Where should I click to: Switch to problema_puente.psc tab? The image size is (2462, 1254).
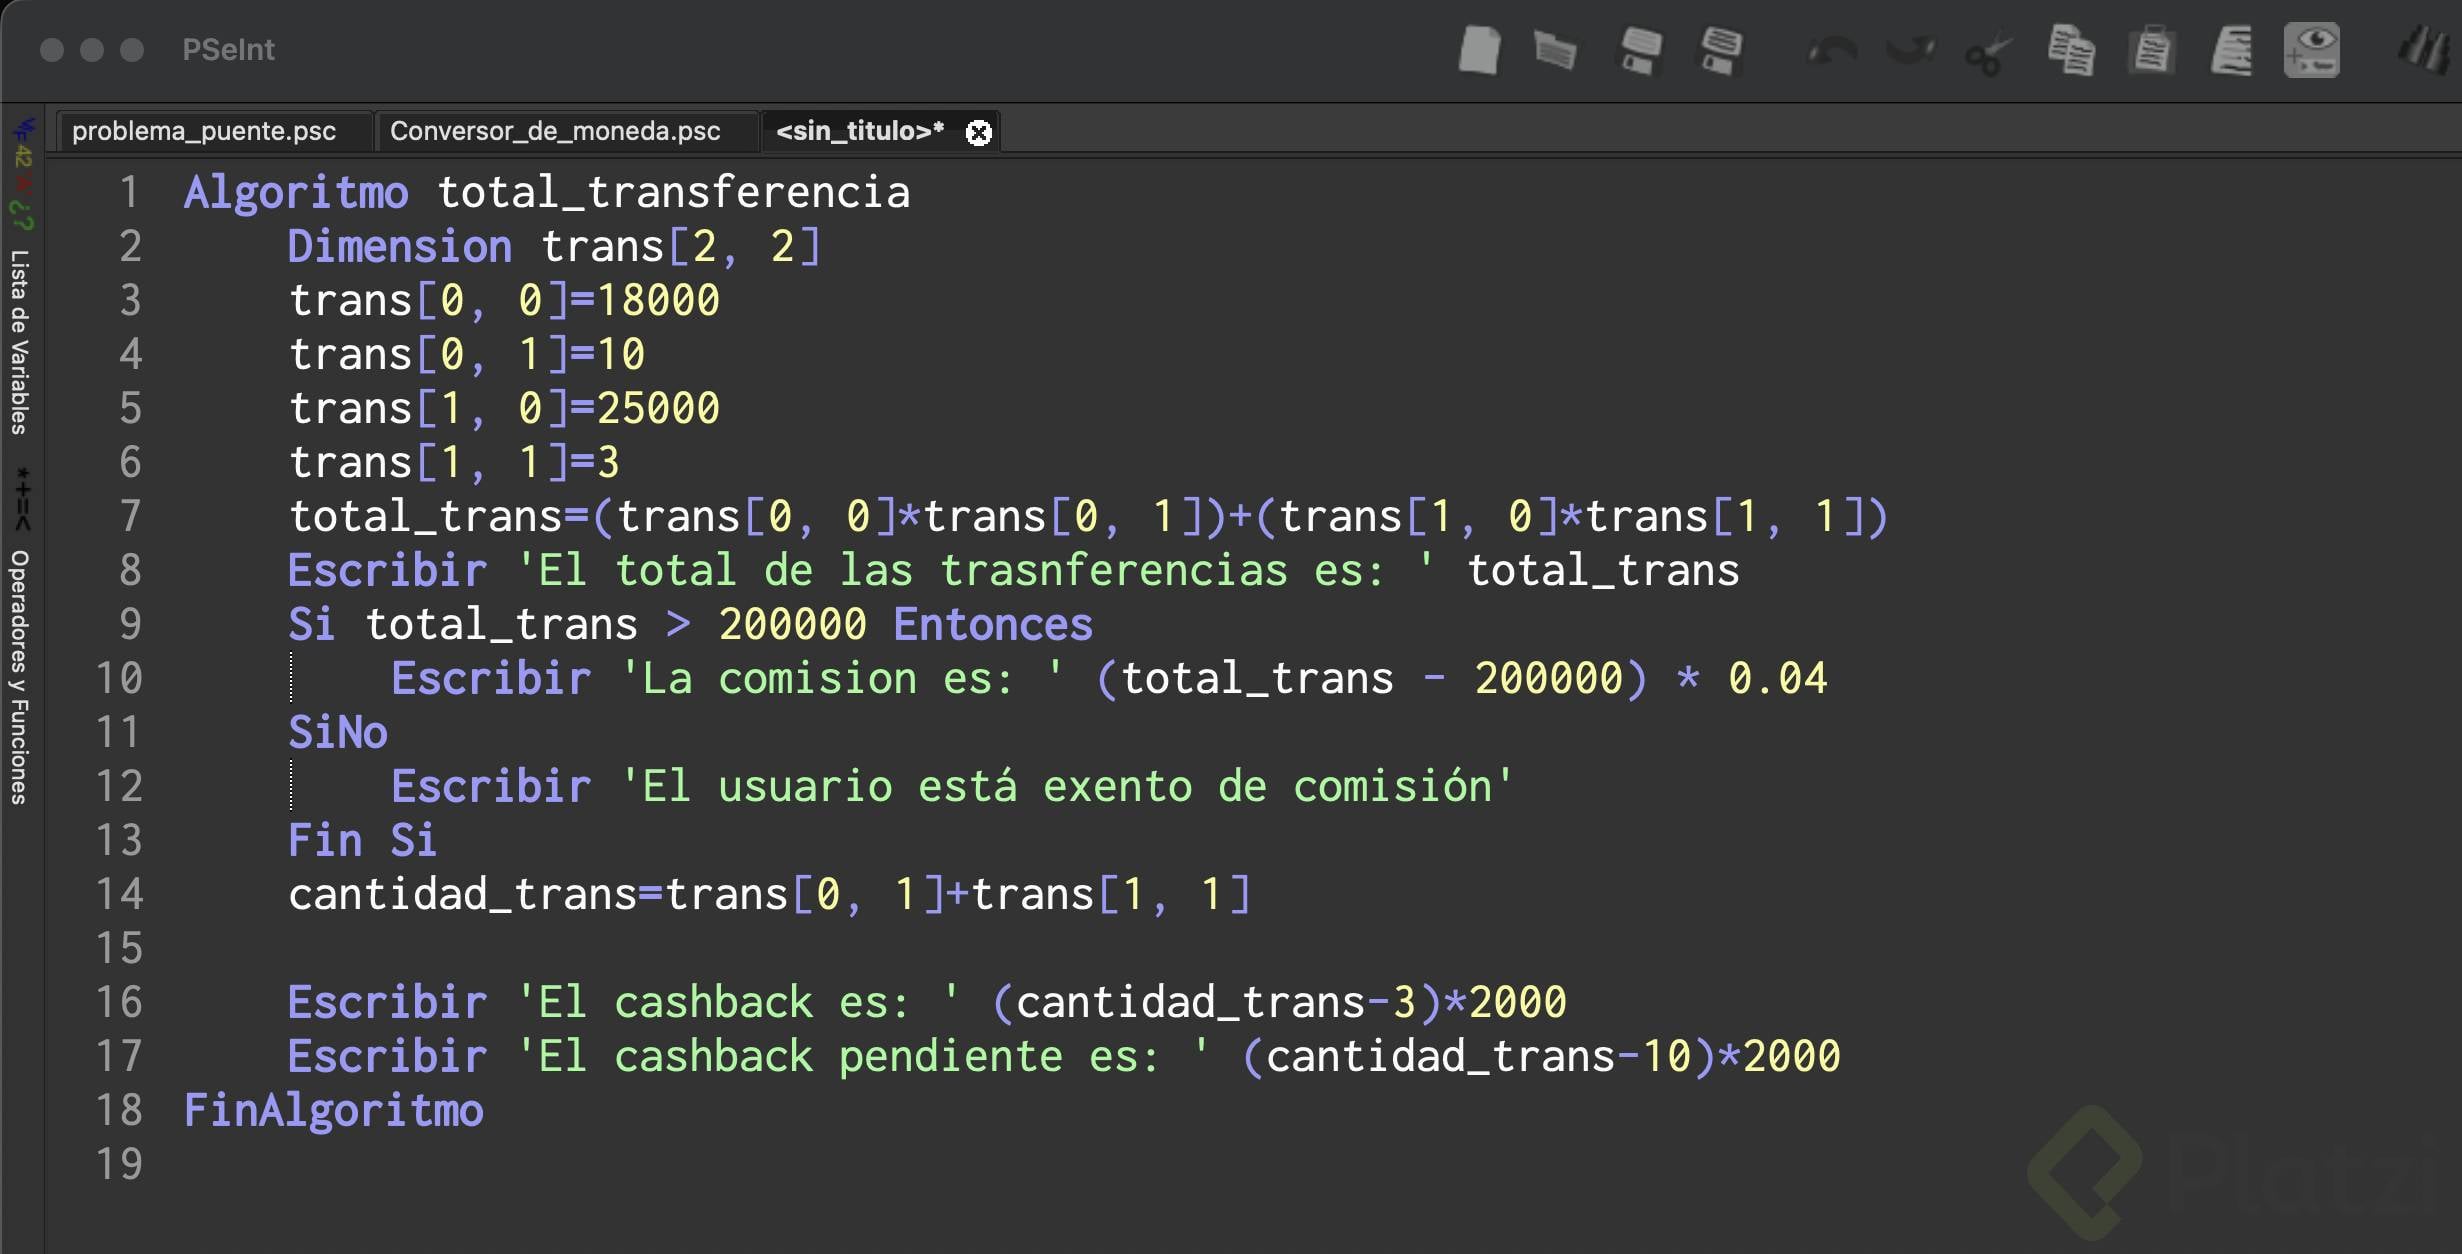(x=204, y=131)
